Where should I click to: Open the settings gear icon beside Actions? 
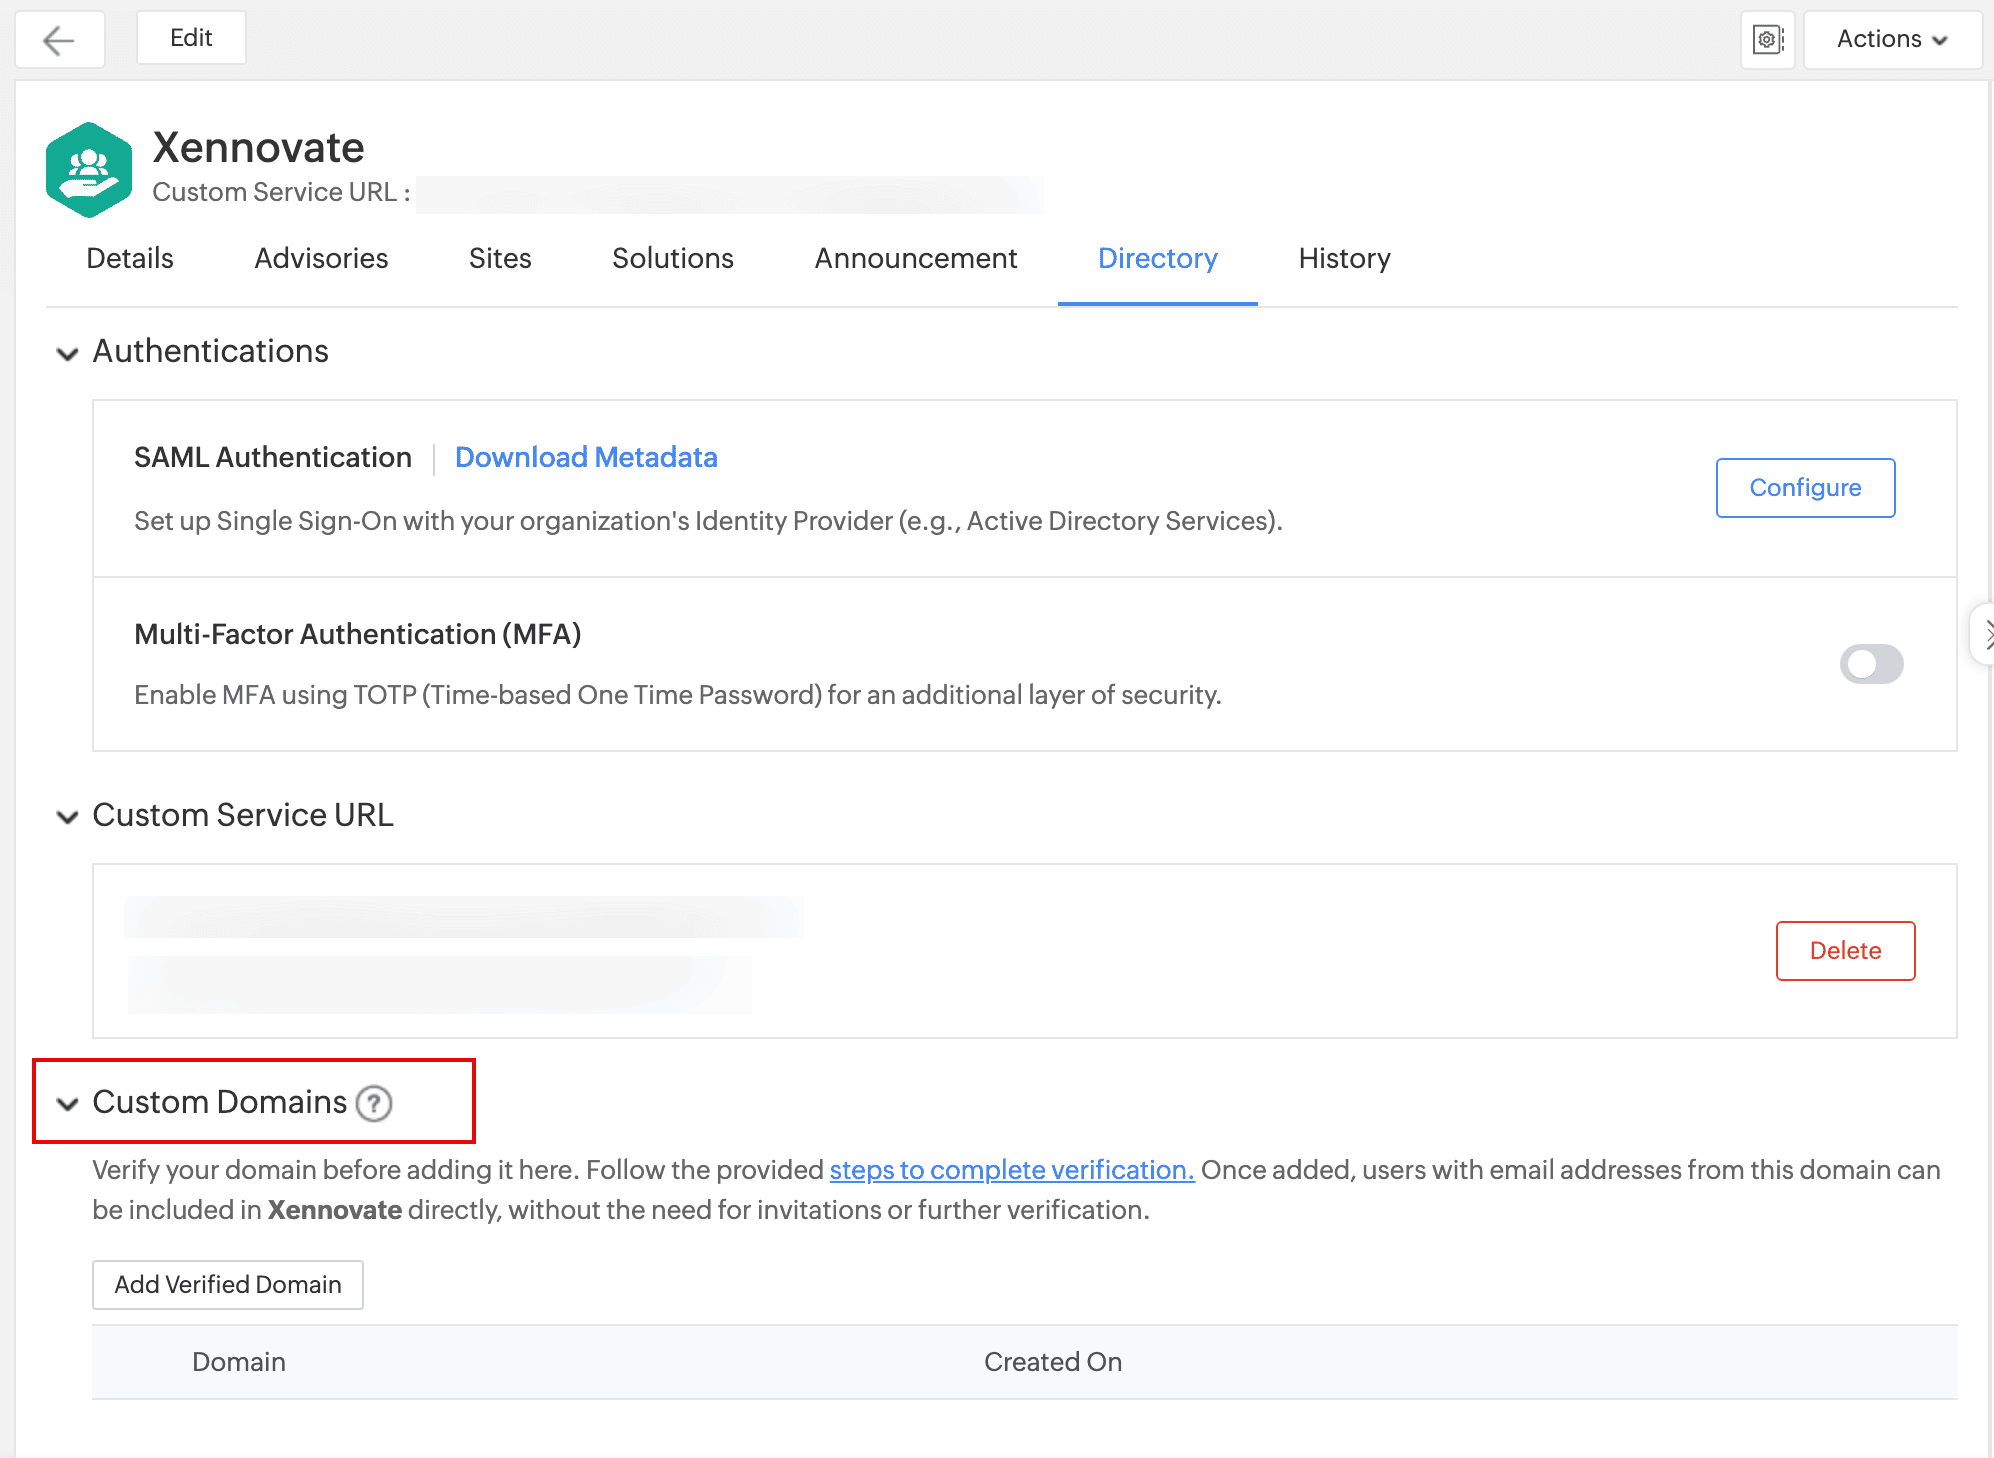pyautogui.click(x=1767, y=40)
